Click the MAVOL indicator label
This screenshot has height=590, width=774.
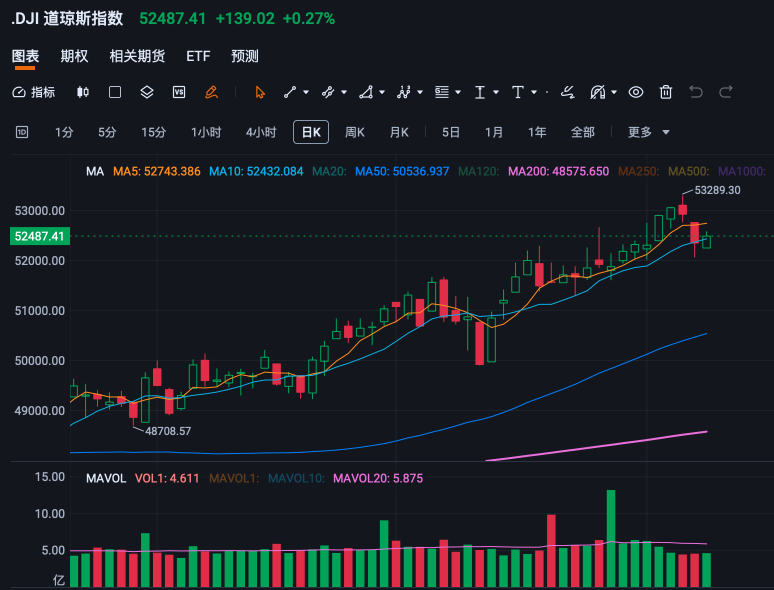106,478
